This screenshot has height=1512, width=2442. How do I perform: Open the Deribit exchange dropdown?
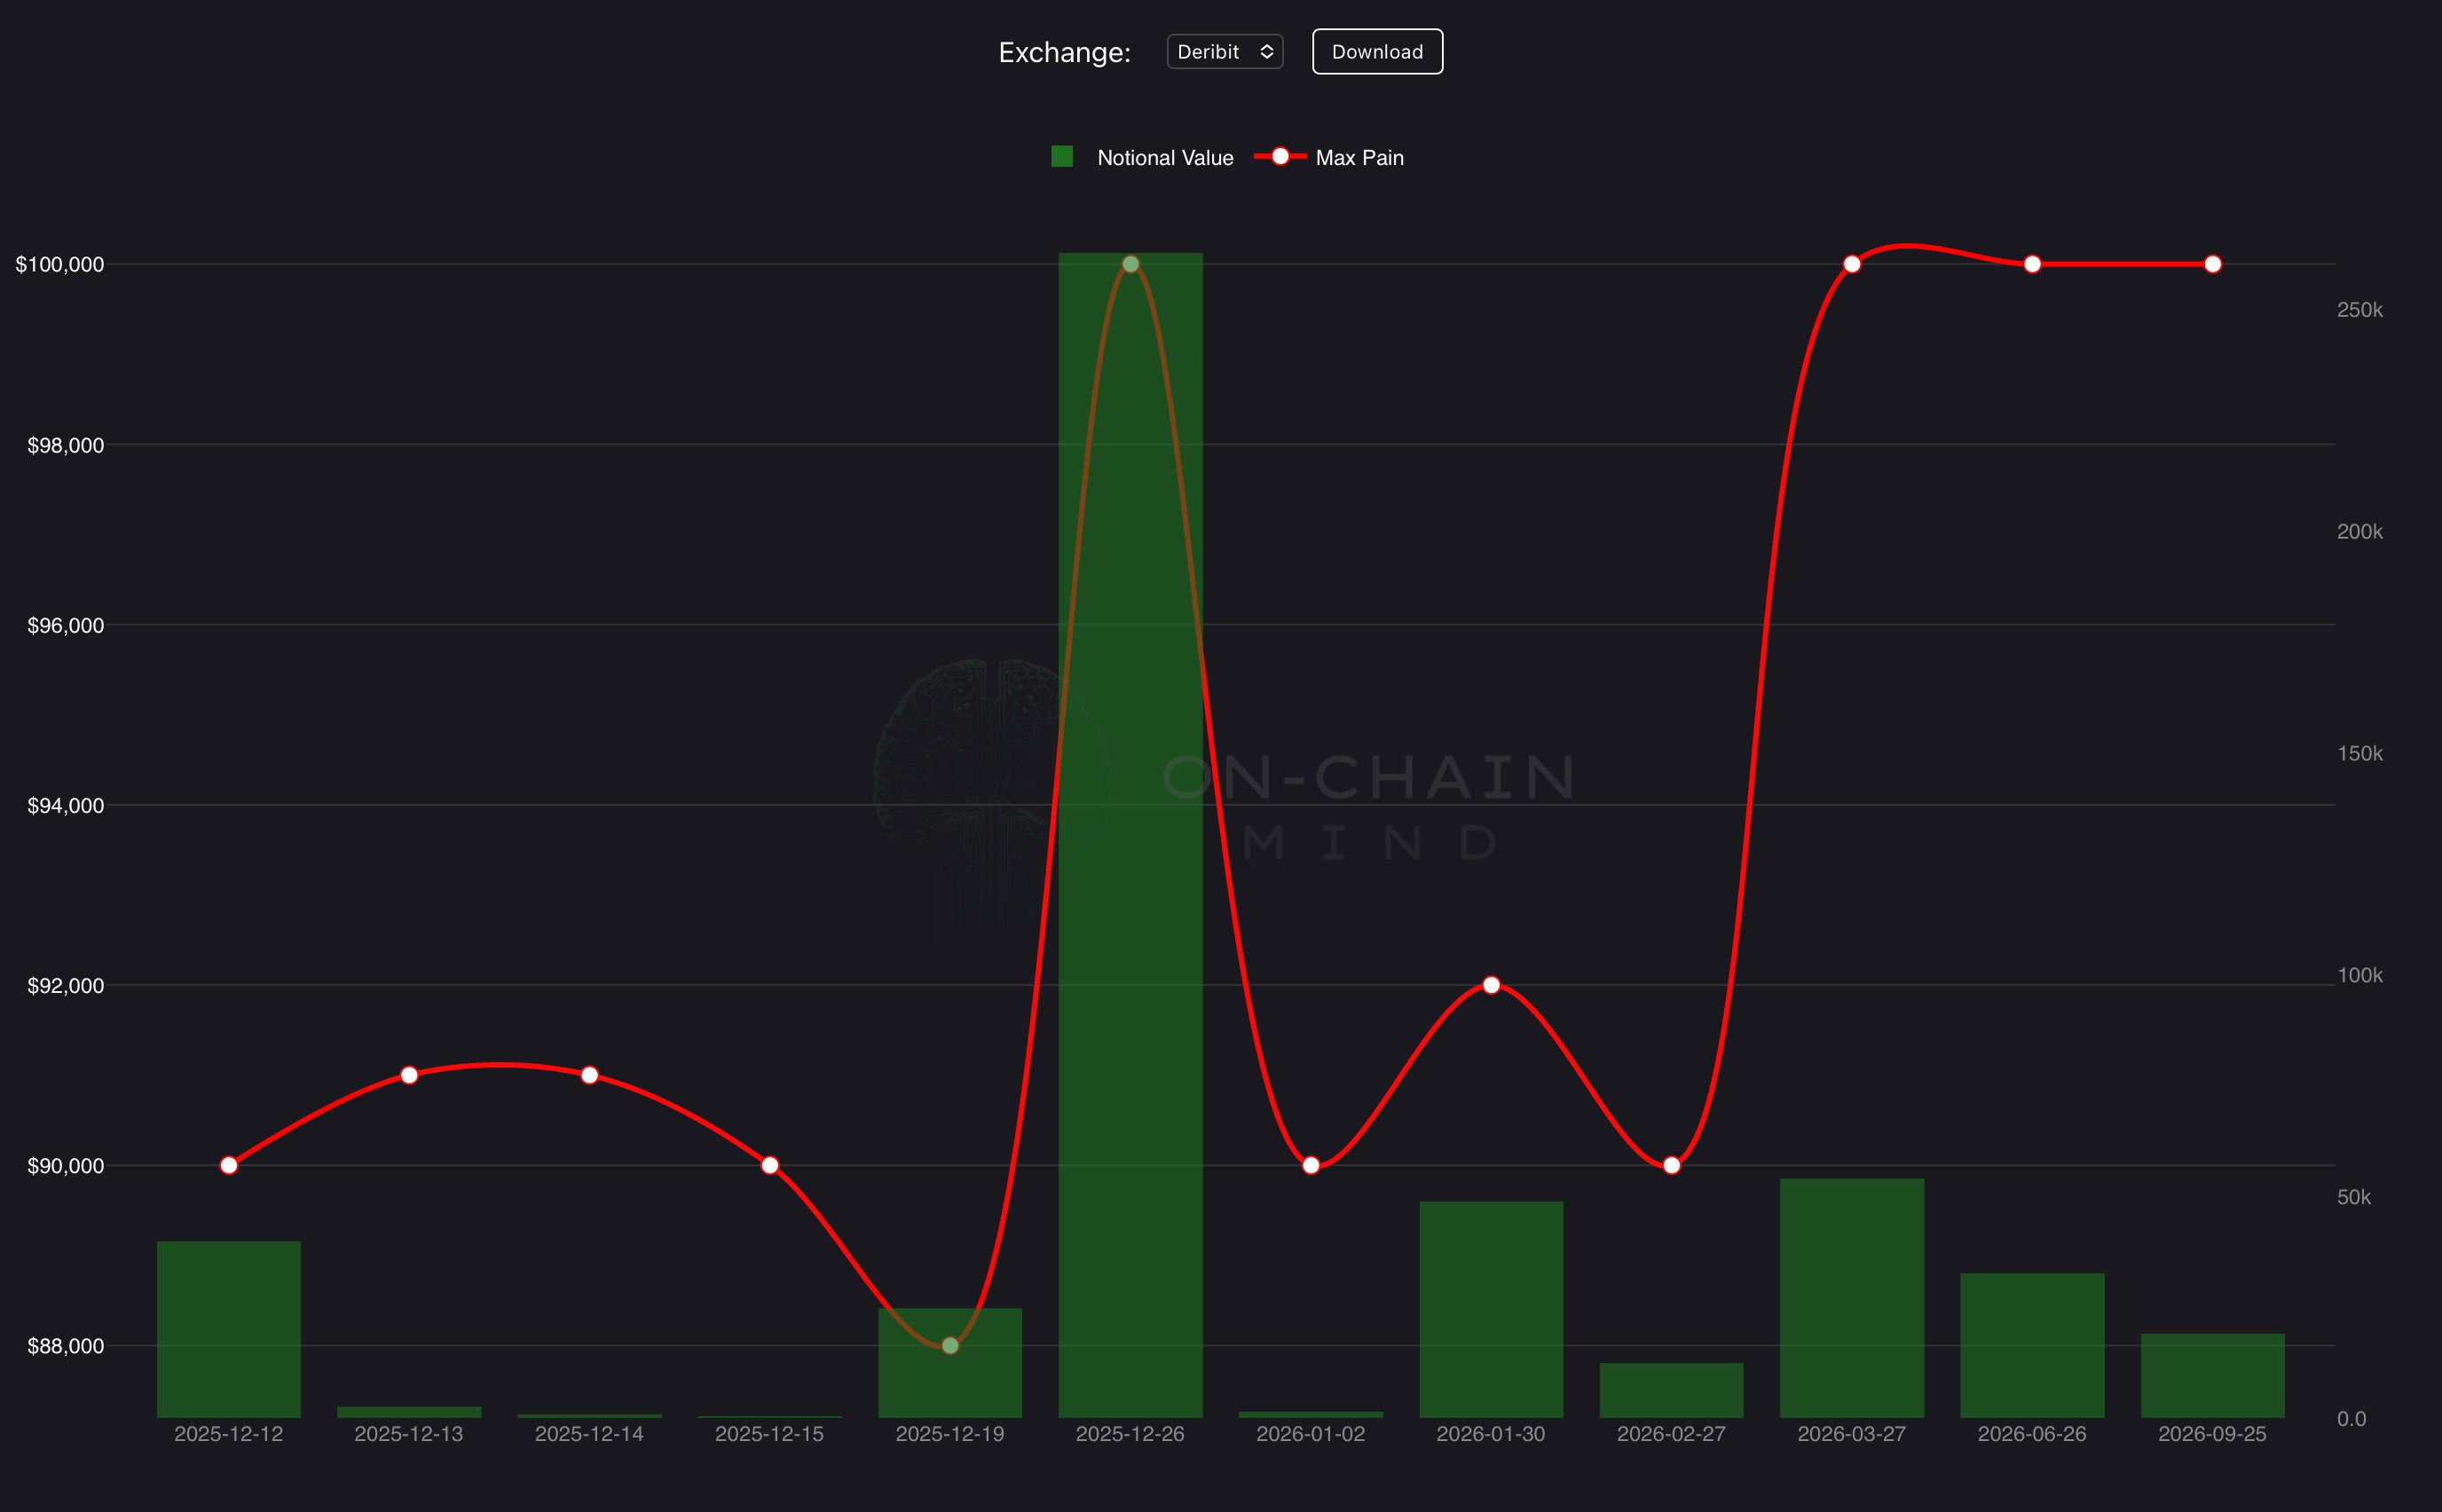(1223, 52)
